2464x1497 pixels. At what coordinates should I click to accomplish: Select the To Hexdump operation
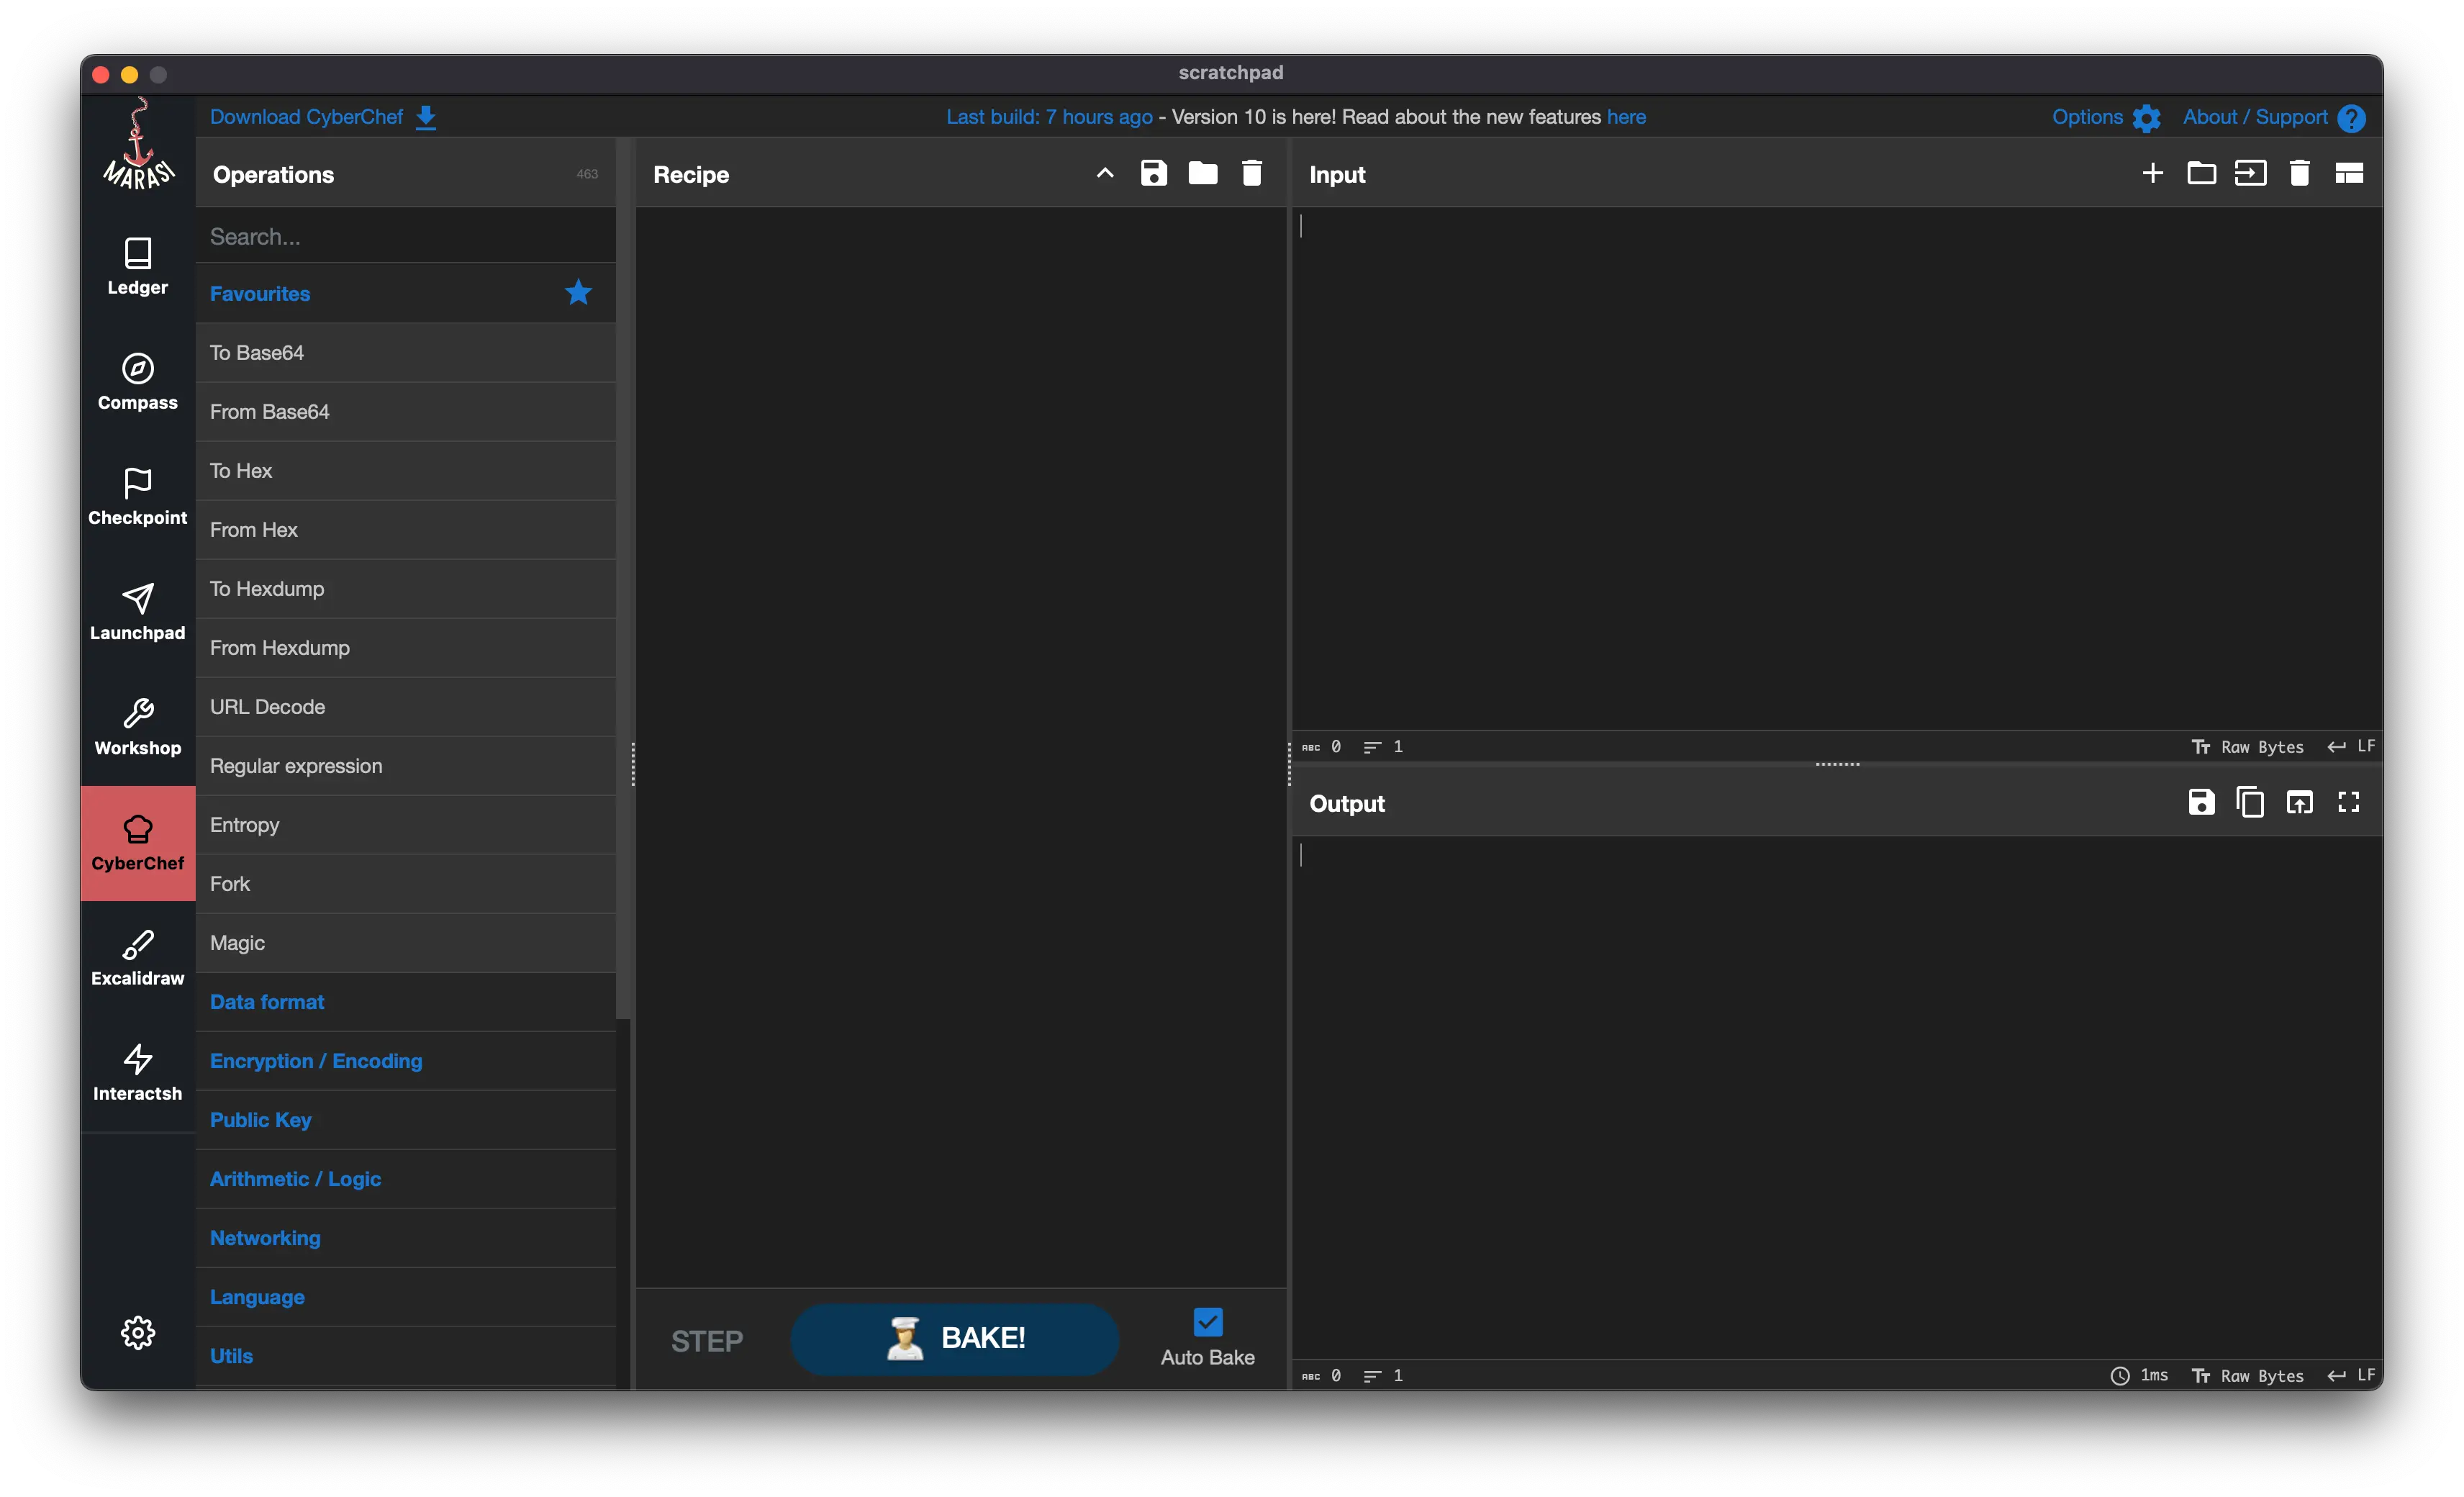click(405, 588)
